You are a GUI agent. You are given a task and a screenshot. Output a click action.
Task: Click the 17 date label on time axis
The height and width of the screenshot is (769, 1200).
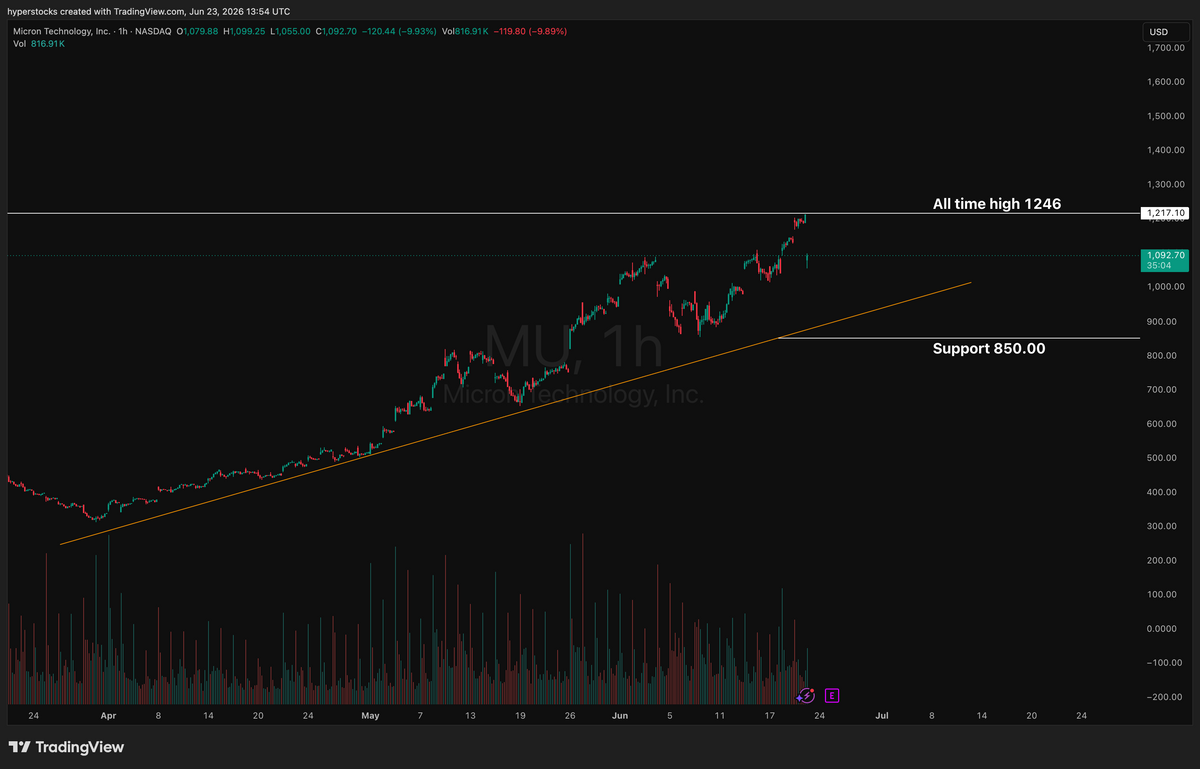[x=769, y=716]
